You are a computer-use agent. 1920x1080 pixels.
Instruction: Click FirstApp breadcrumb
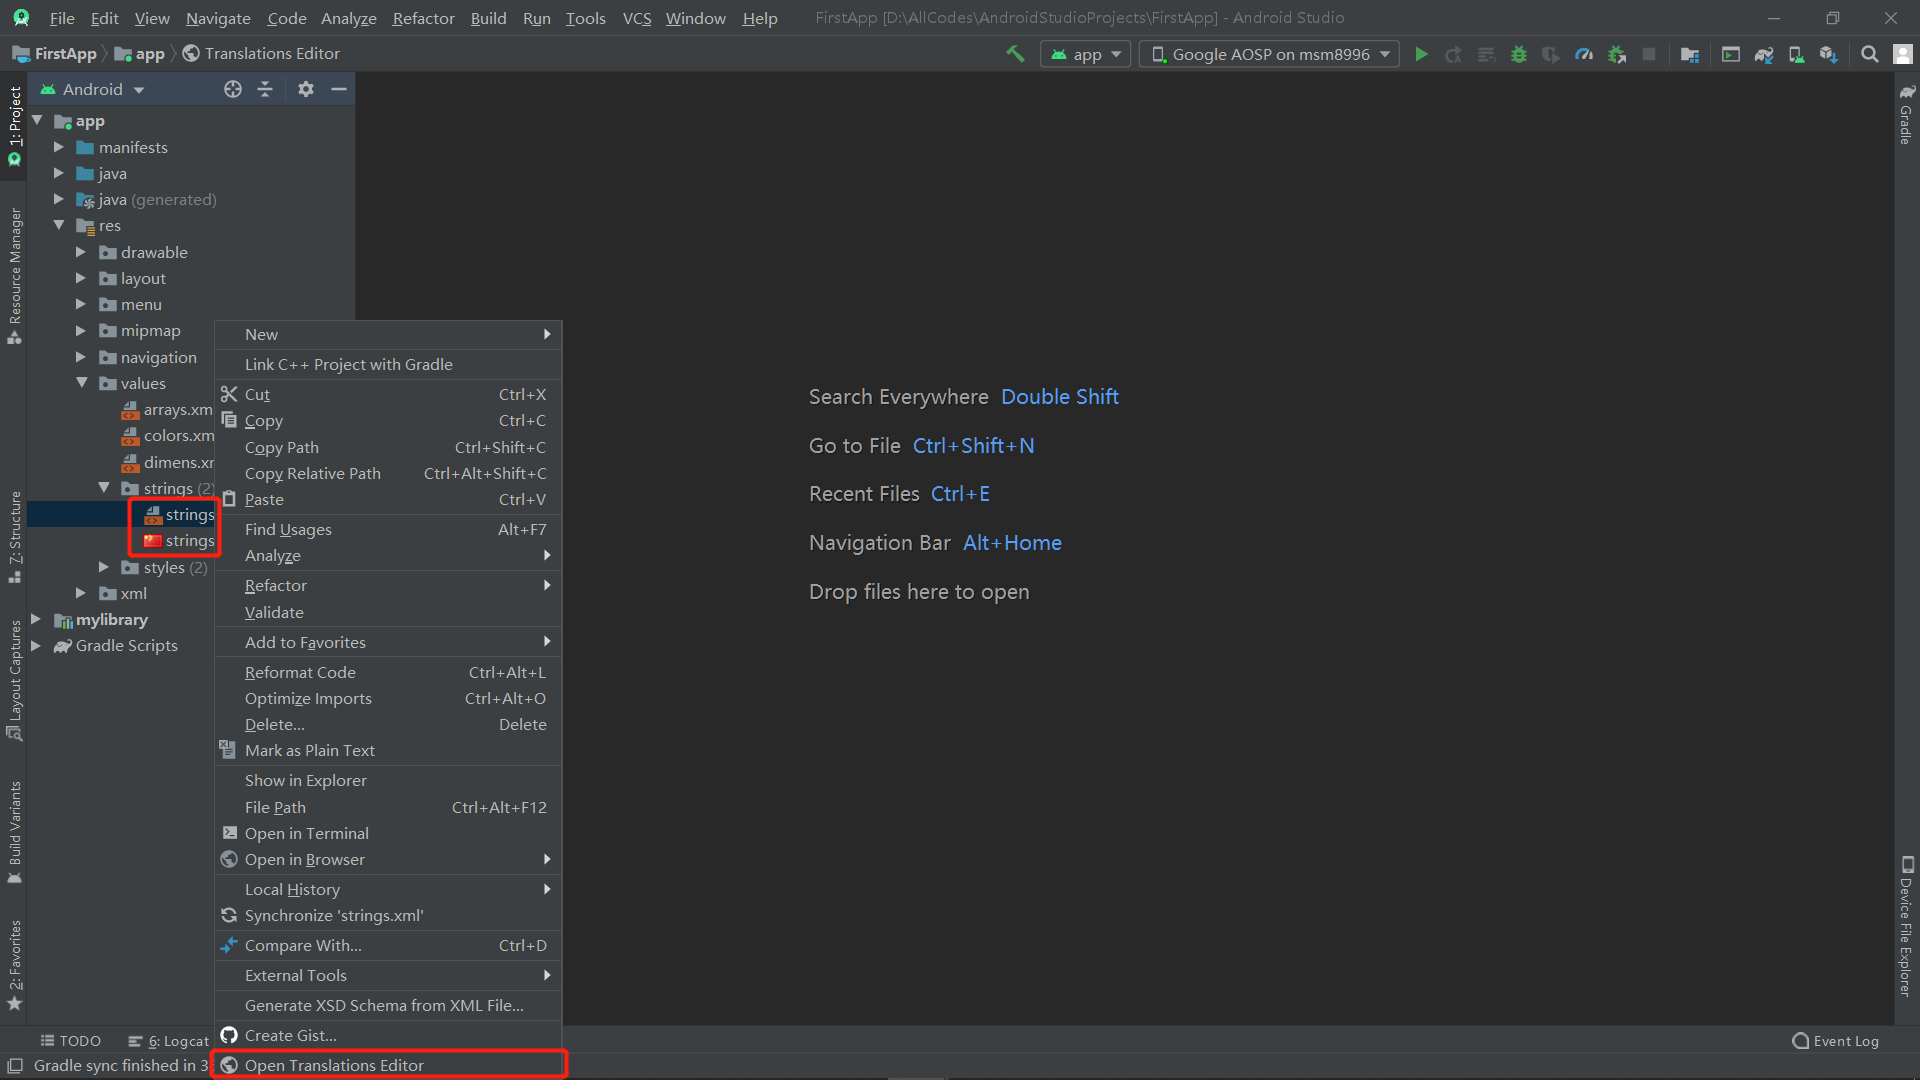click(x=55, y=54)
